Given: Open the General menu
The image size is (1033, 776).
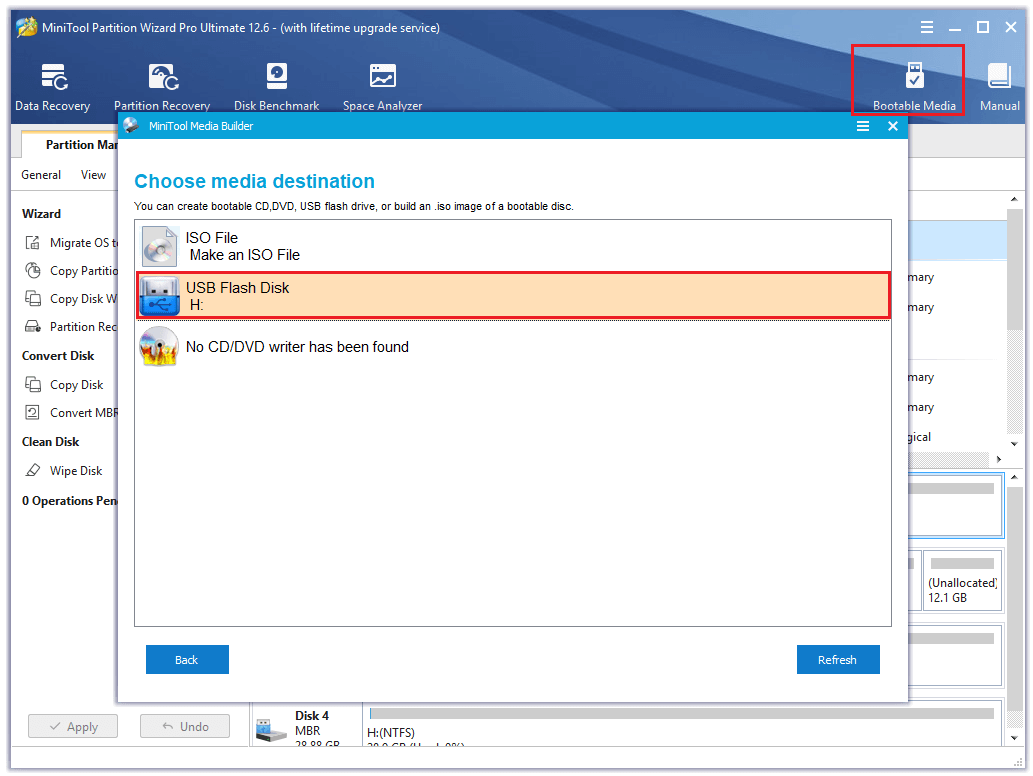Looking at the screenshot, I should point(41,175).
